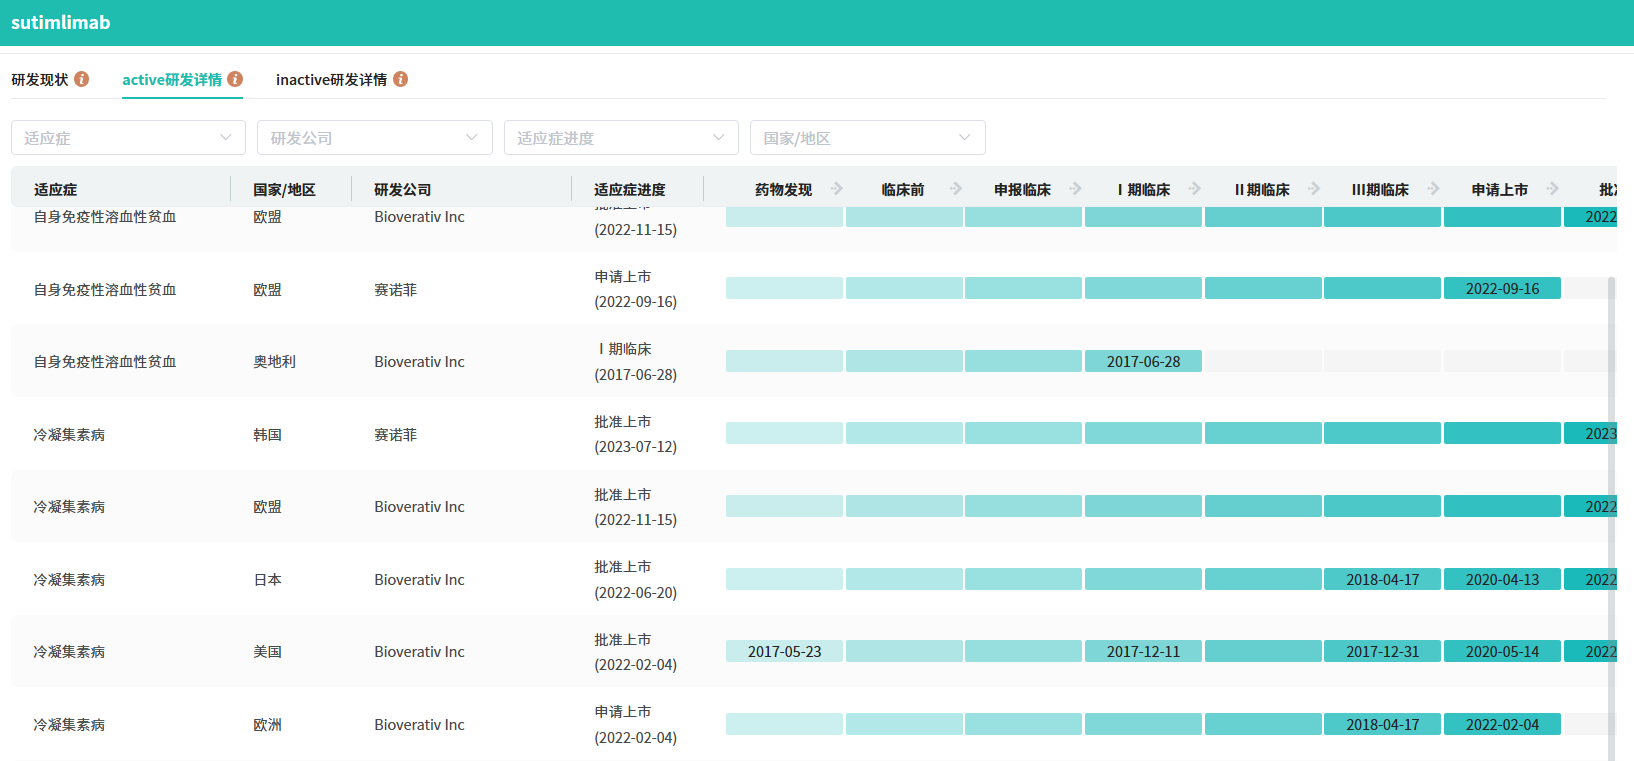Image resolution: width=1634 pixels, height=761 pixels.
Task: Click info icon next to inactive研发详情
Action: coord(400,79)
